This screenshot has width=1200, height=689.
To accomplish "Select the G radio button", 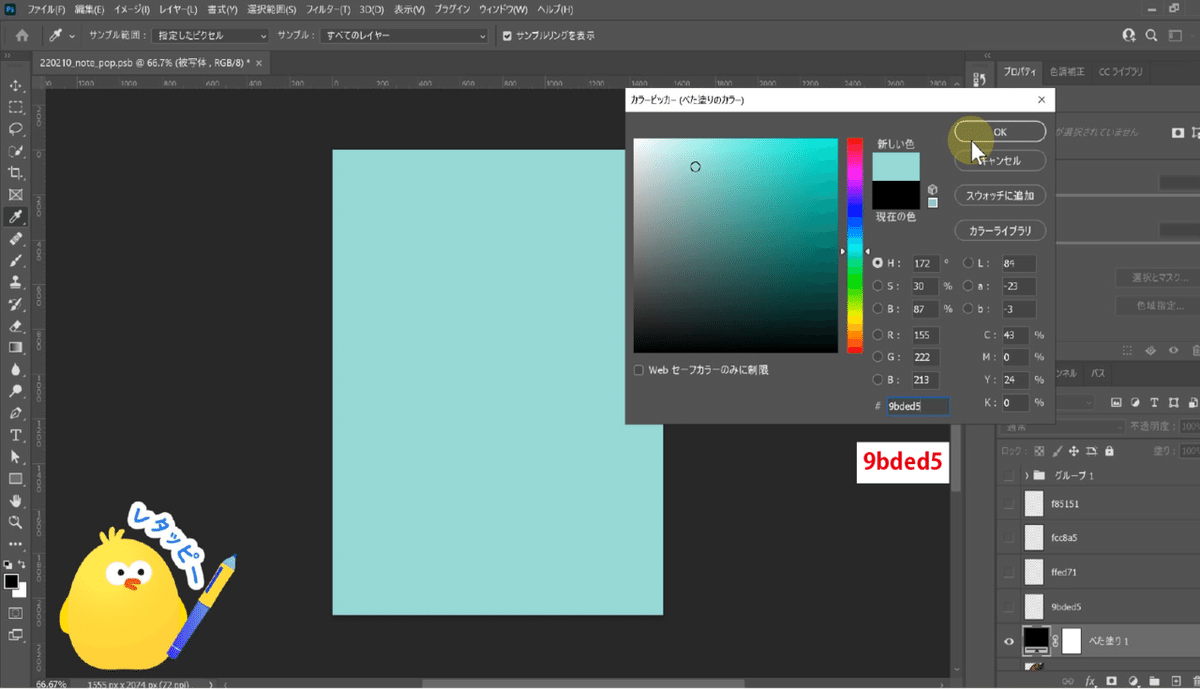I will (878, 357).
